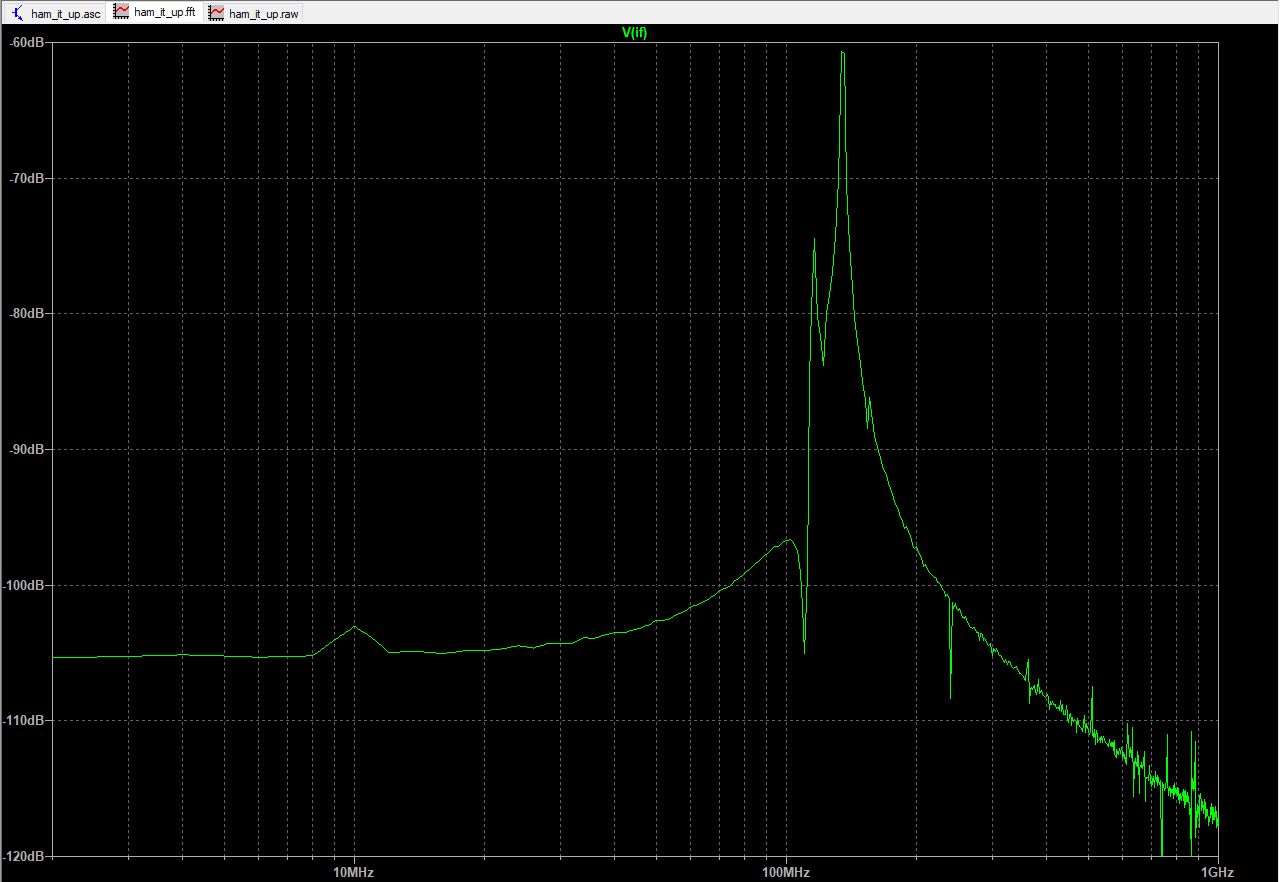
Task: Click the waveform icon on ham_it_up.raw tab
Action: [217, 13]
